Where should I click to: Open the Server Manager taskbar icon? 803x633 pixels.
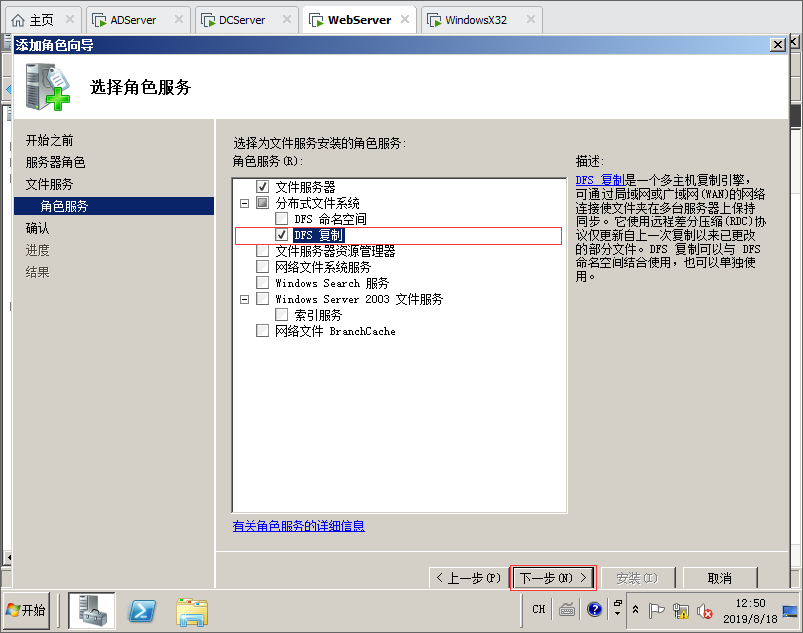tap(92, 610)
